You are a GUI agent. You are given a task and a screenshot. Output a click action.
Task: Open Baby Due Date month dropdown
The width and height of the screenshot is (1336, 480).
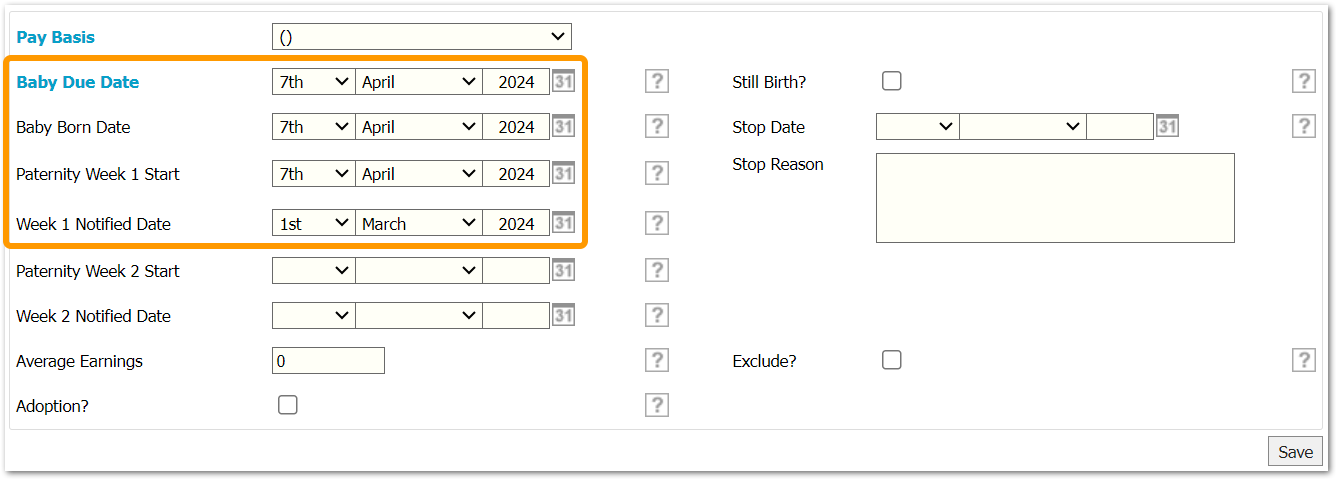(419, 82)
